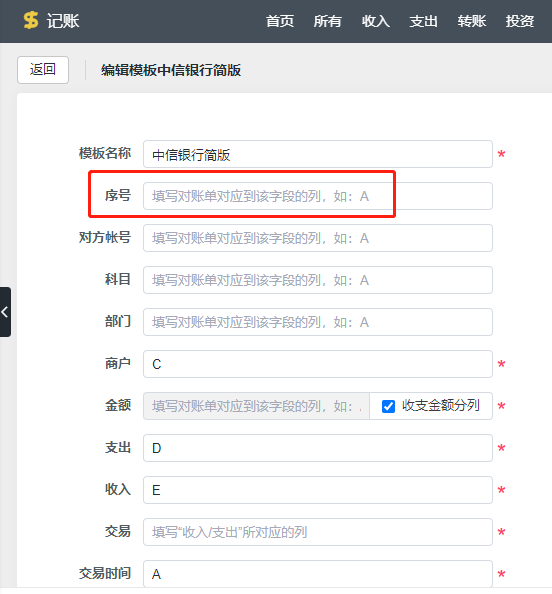The height and width of the screenshot is (594, 552).
Task: Focus the 交易 column input field
Action: tap(318, 532)
